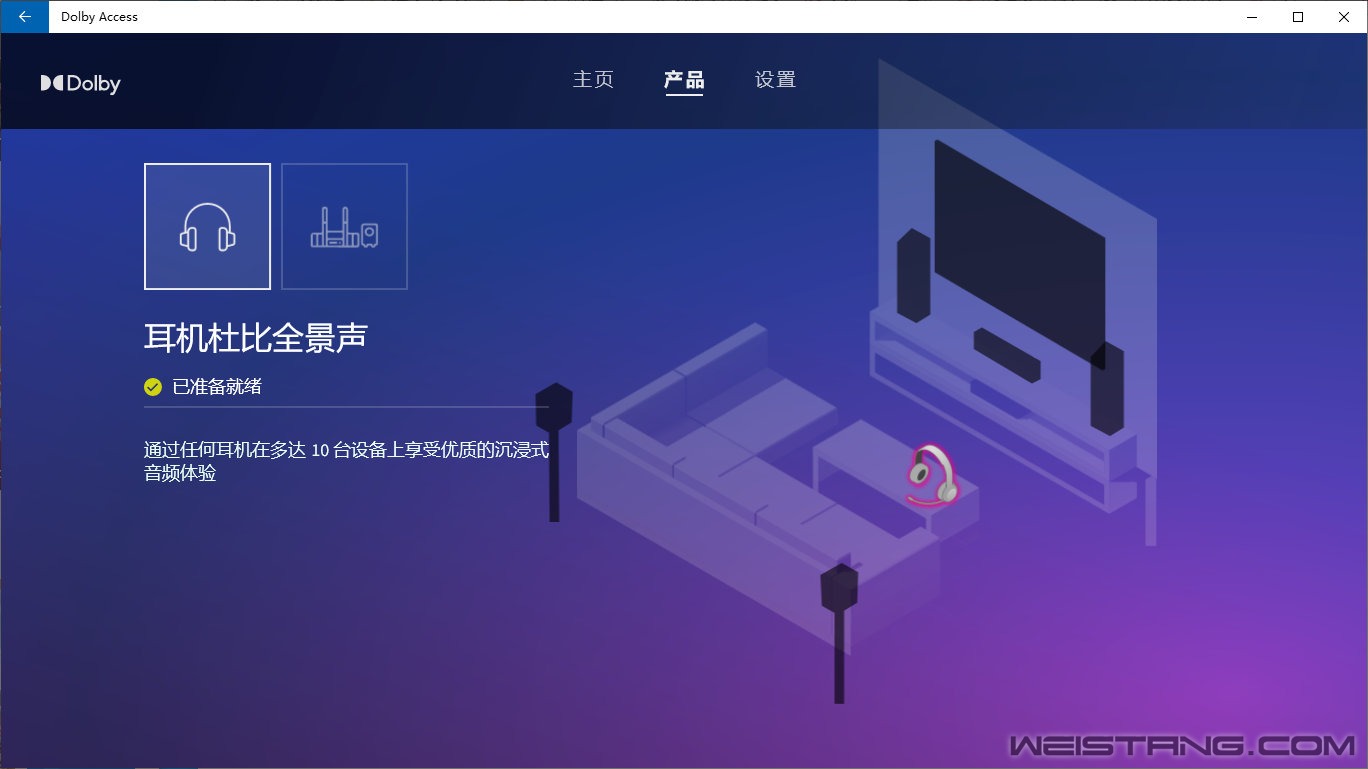The image size is (1368, 769).
Task: Click the Dolby Access window title
Action: (x=99, y=16)
